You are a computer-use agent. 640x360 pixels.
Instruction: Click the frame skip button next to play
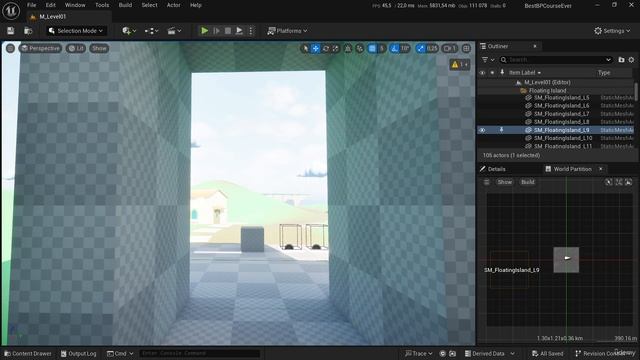click(x=216, y=31)
